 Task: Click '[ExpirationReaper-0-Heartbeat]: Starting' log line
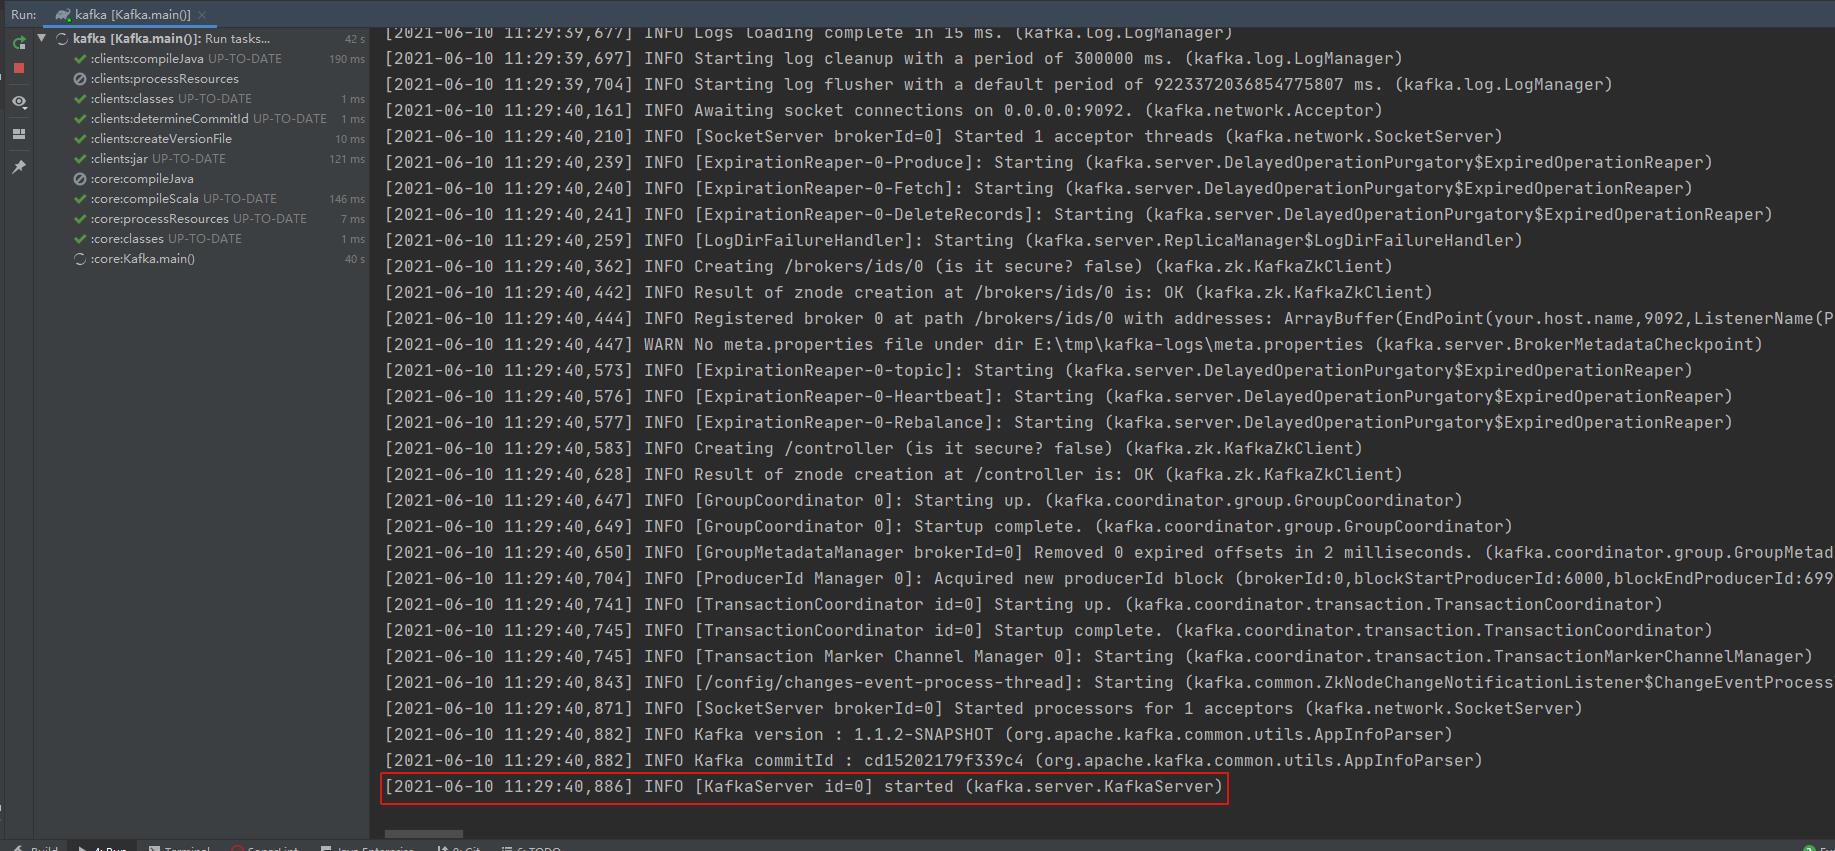point(1059,397)
